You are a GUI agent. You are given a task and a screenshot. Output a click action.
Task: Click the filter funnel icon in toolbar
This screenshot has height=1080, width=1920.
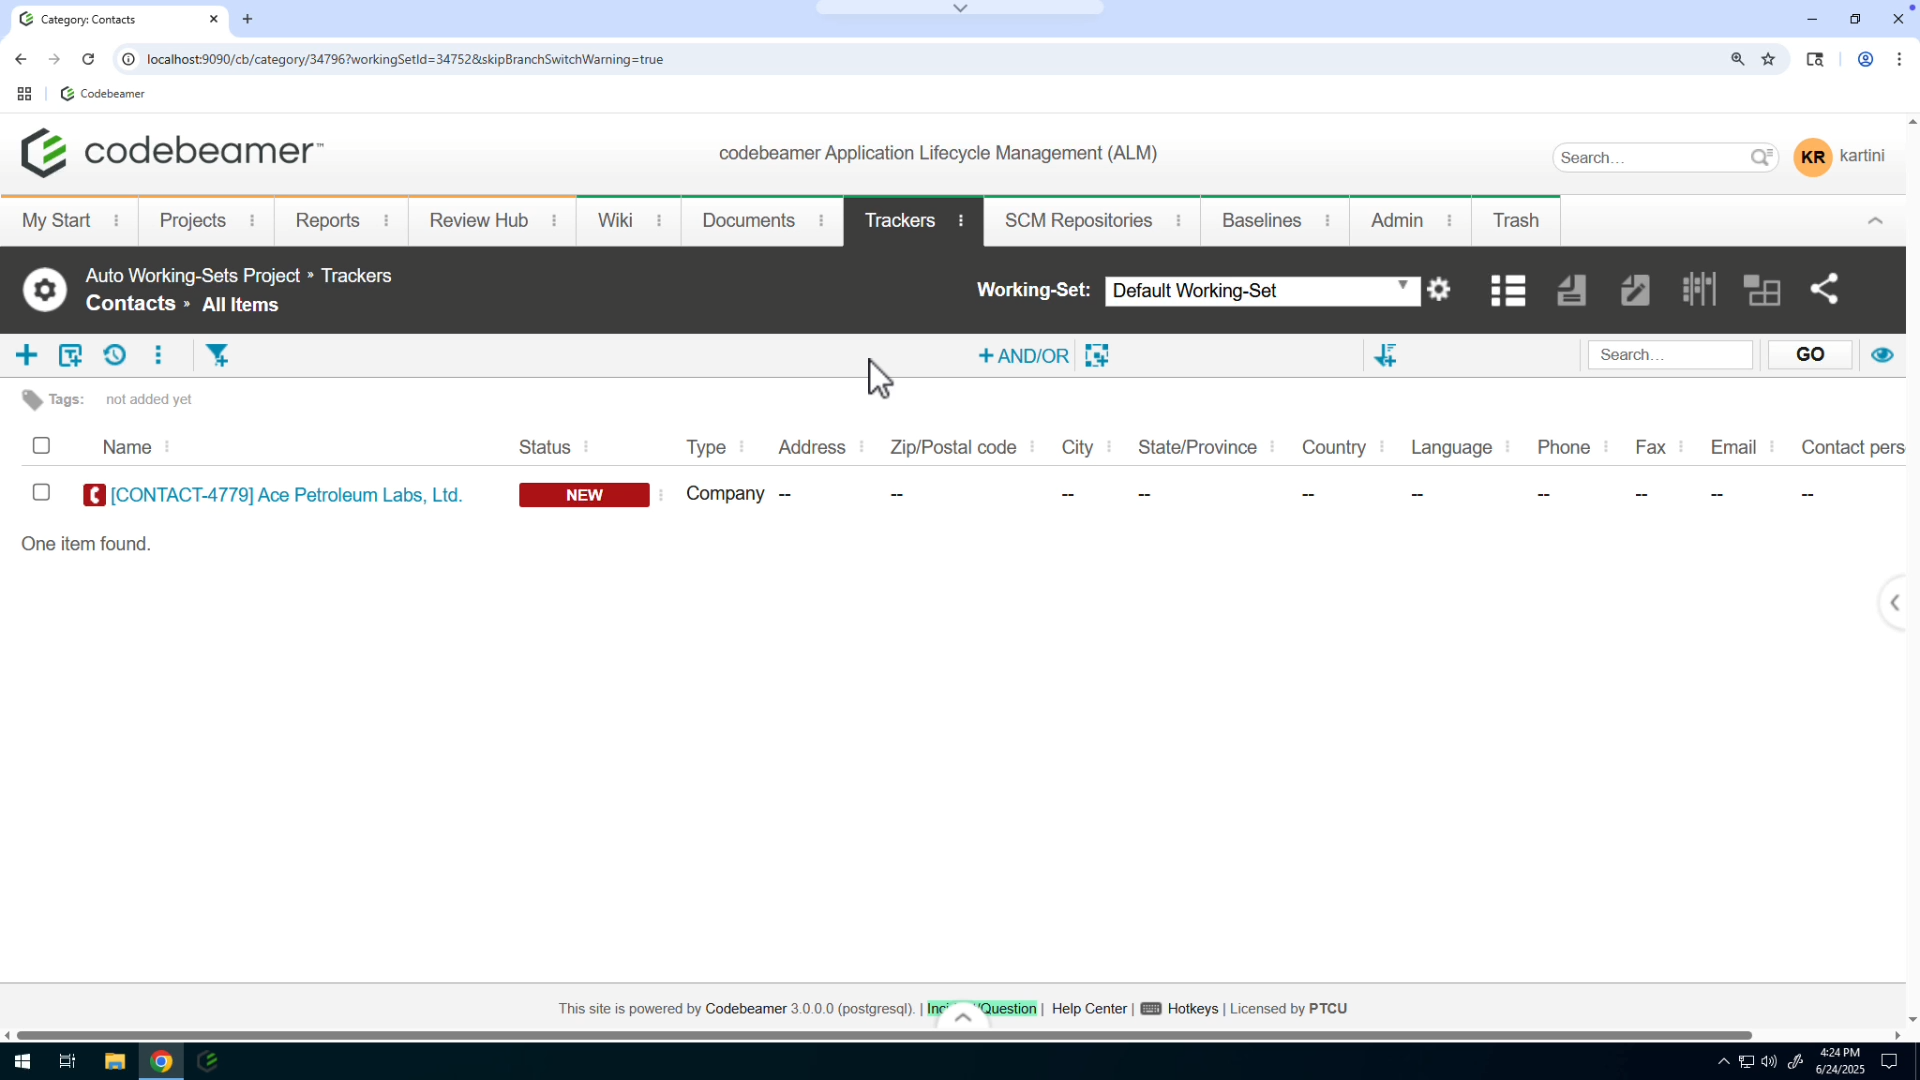click(x=217, y=355)
